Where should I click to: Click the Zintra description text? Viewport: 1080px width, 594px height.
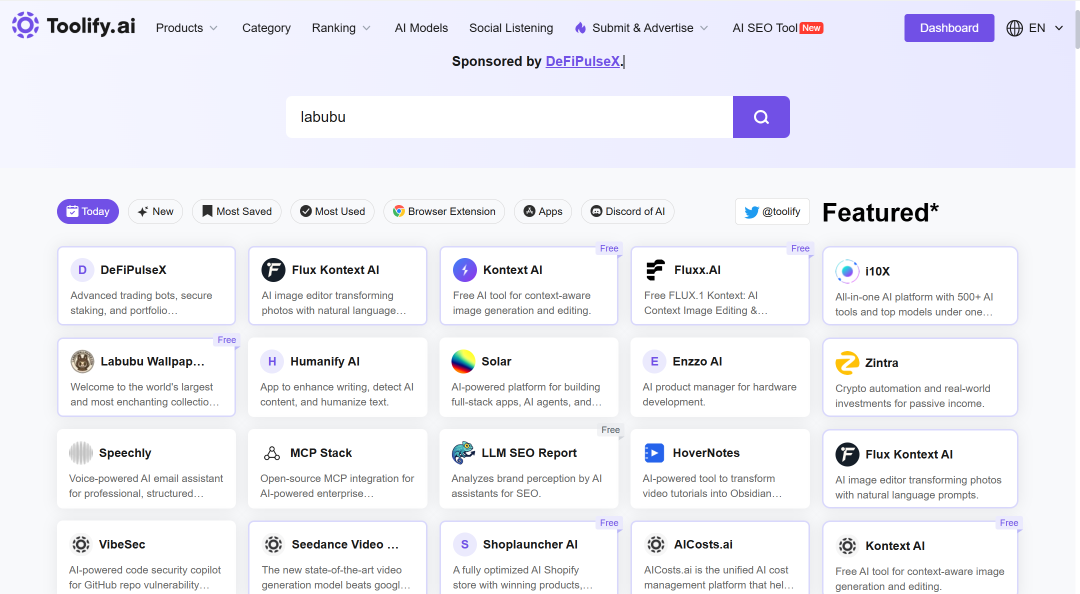tap(912, 396)
